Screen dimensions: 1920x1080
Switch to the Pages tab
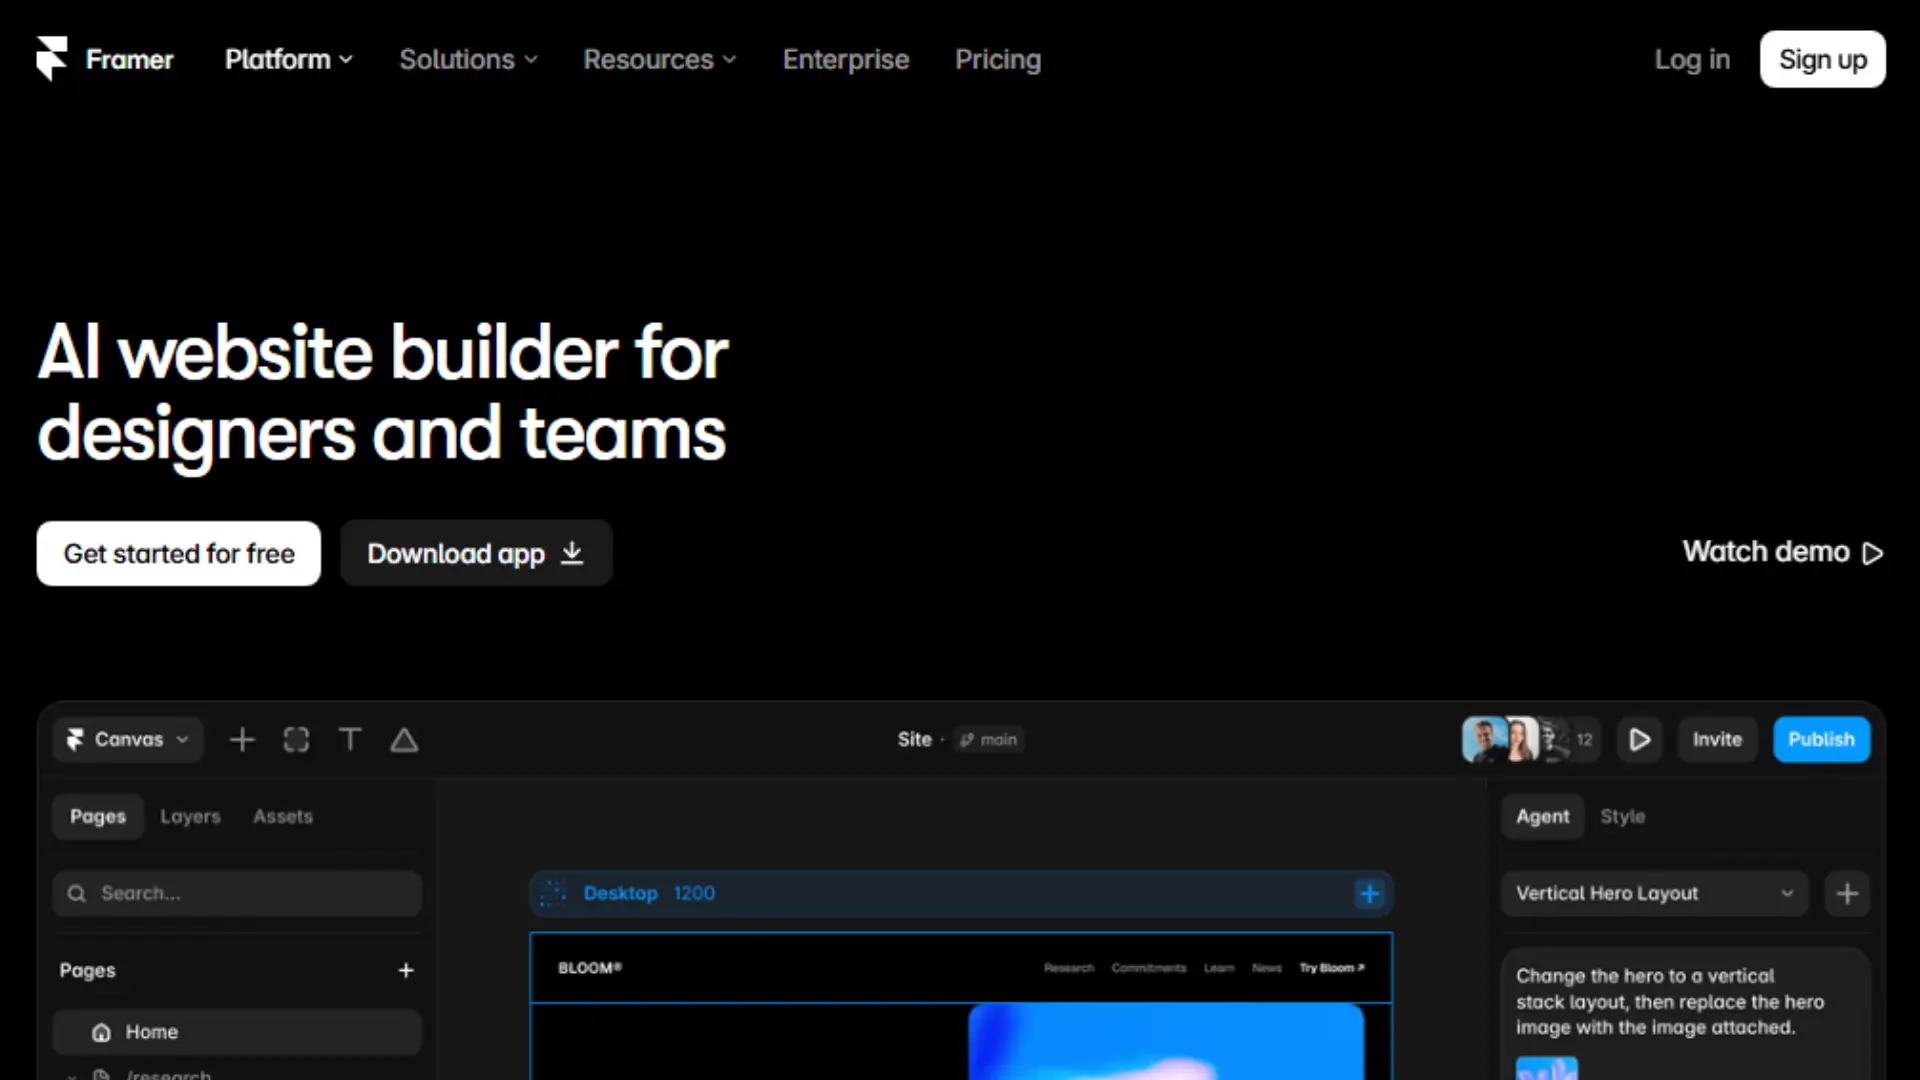pos(98,817)
